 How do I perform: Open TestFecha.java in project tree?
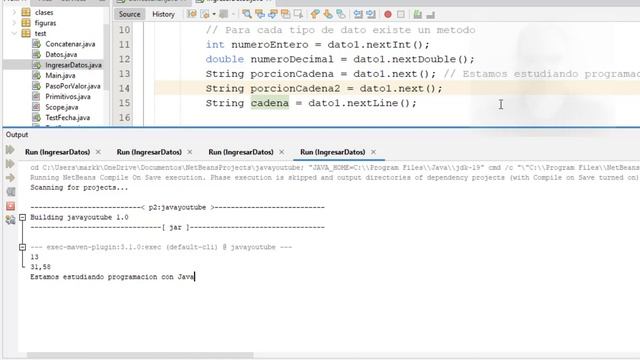67,118
